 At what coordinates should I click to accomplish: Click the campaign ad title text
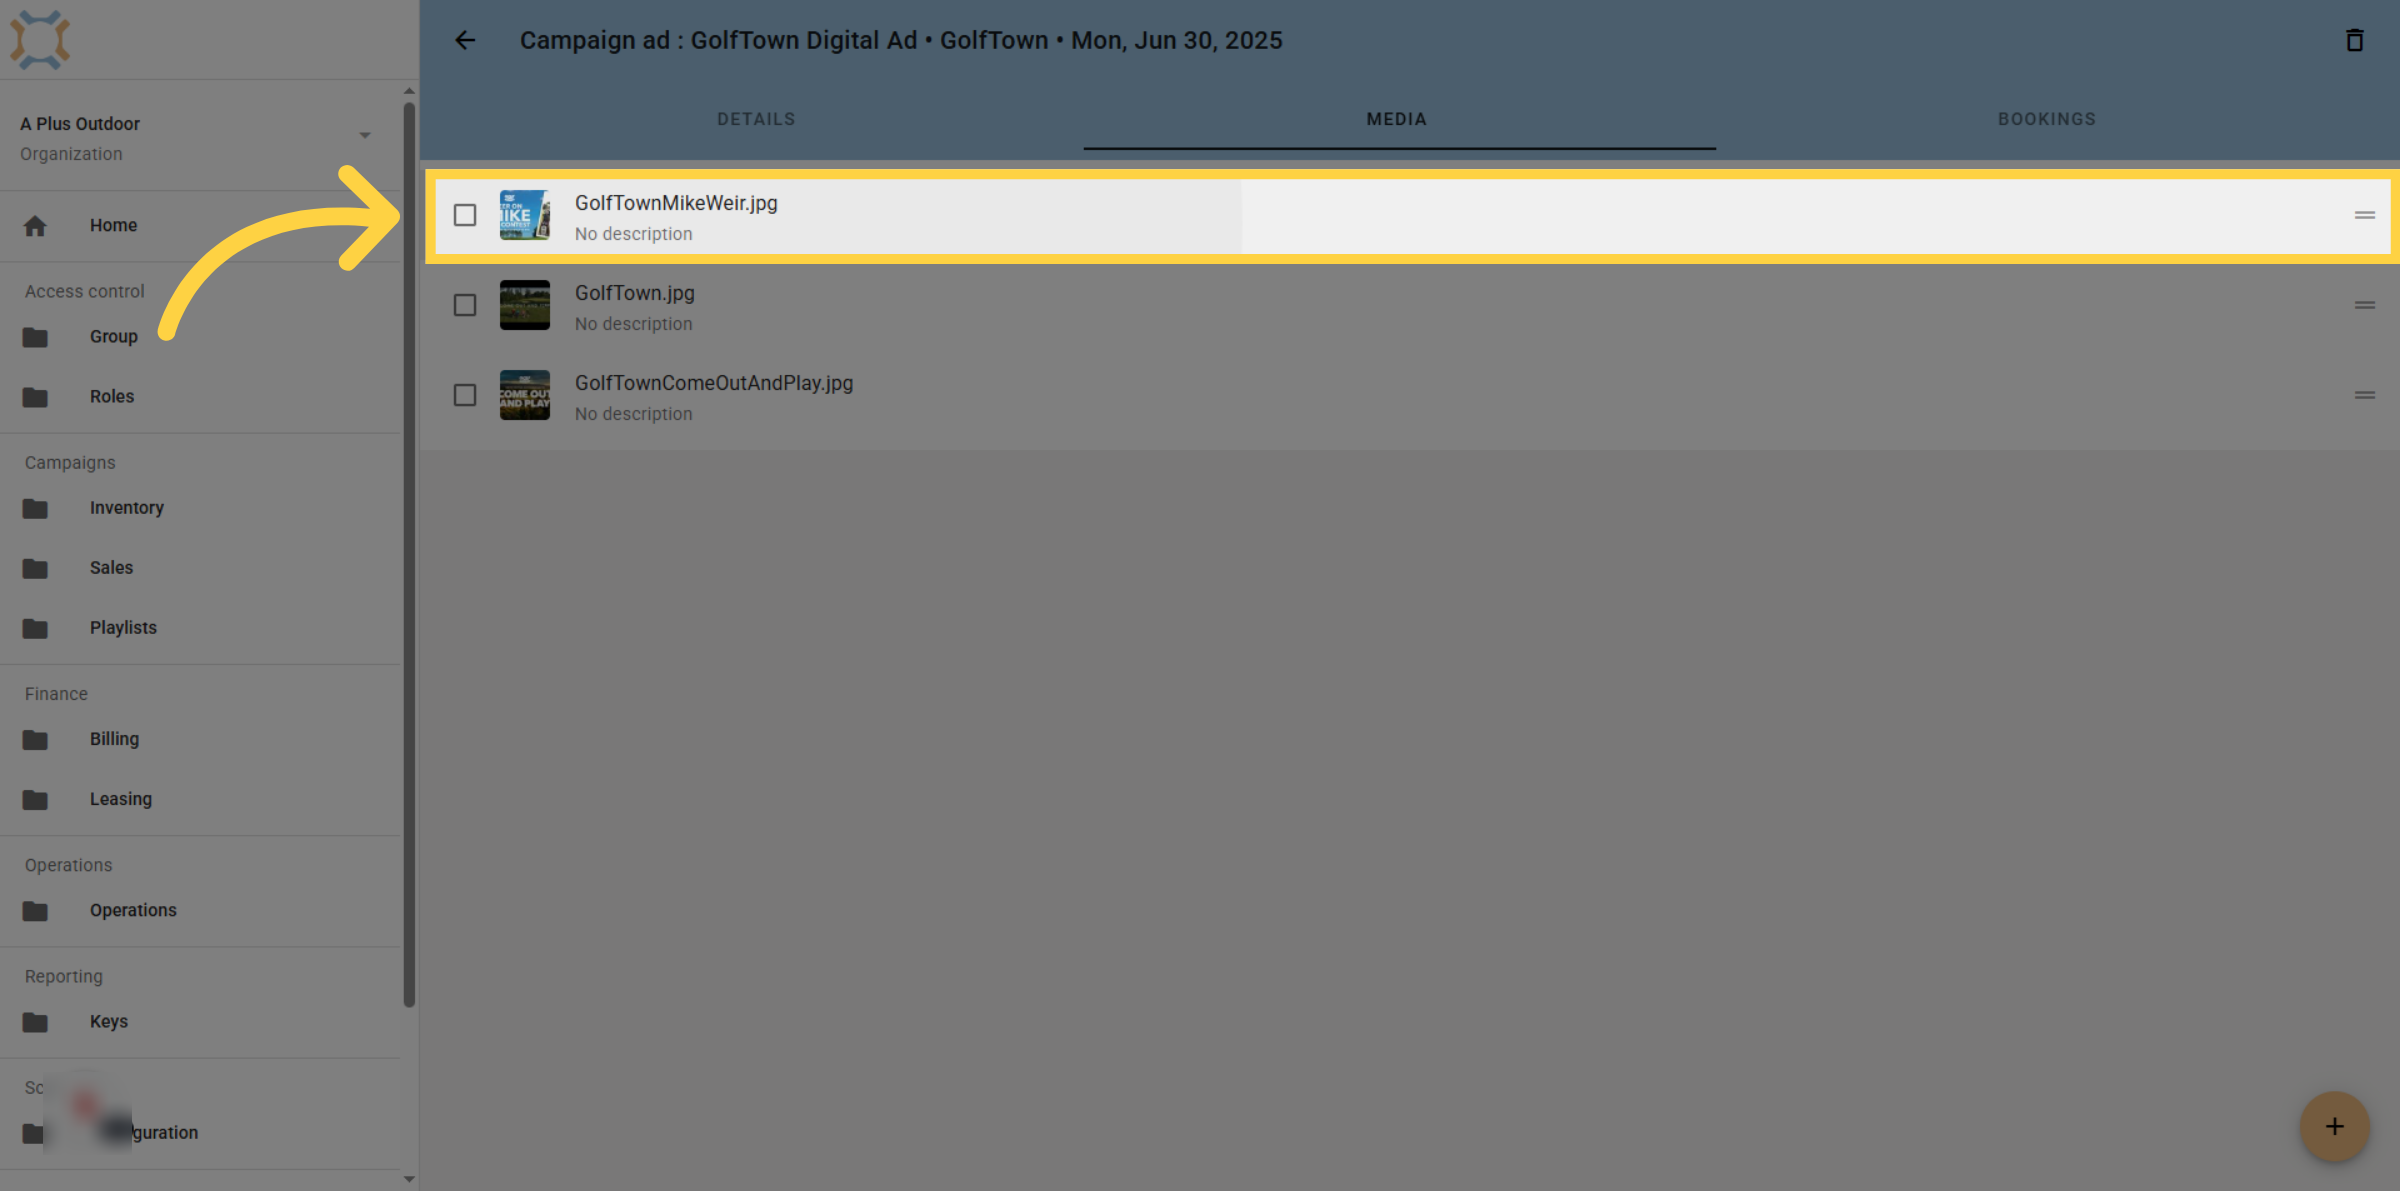click(x=901, y=40)
